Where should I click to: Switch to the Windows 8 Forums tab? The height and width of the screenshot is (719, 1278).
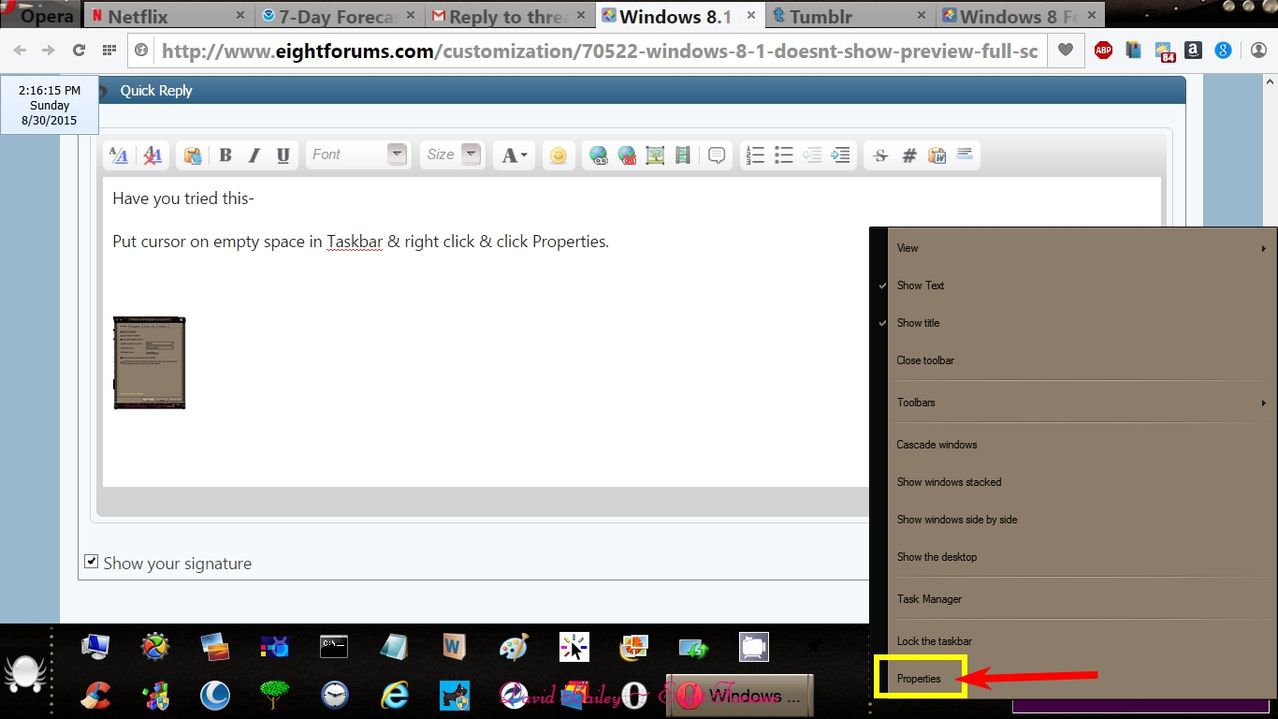point(1021,16)
